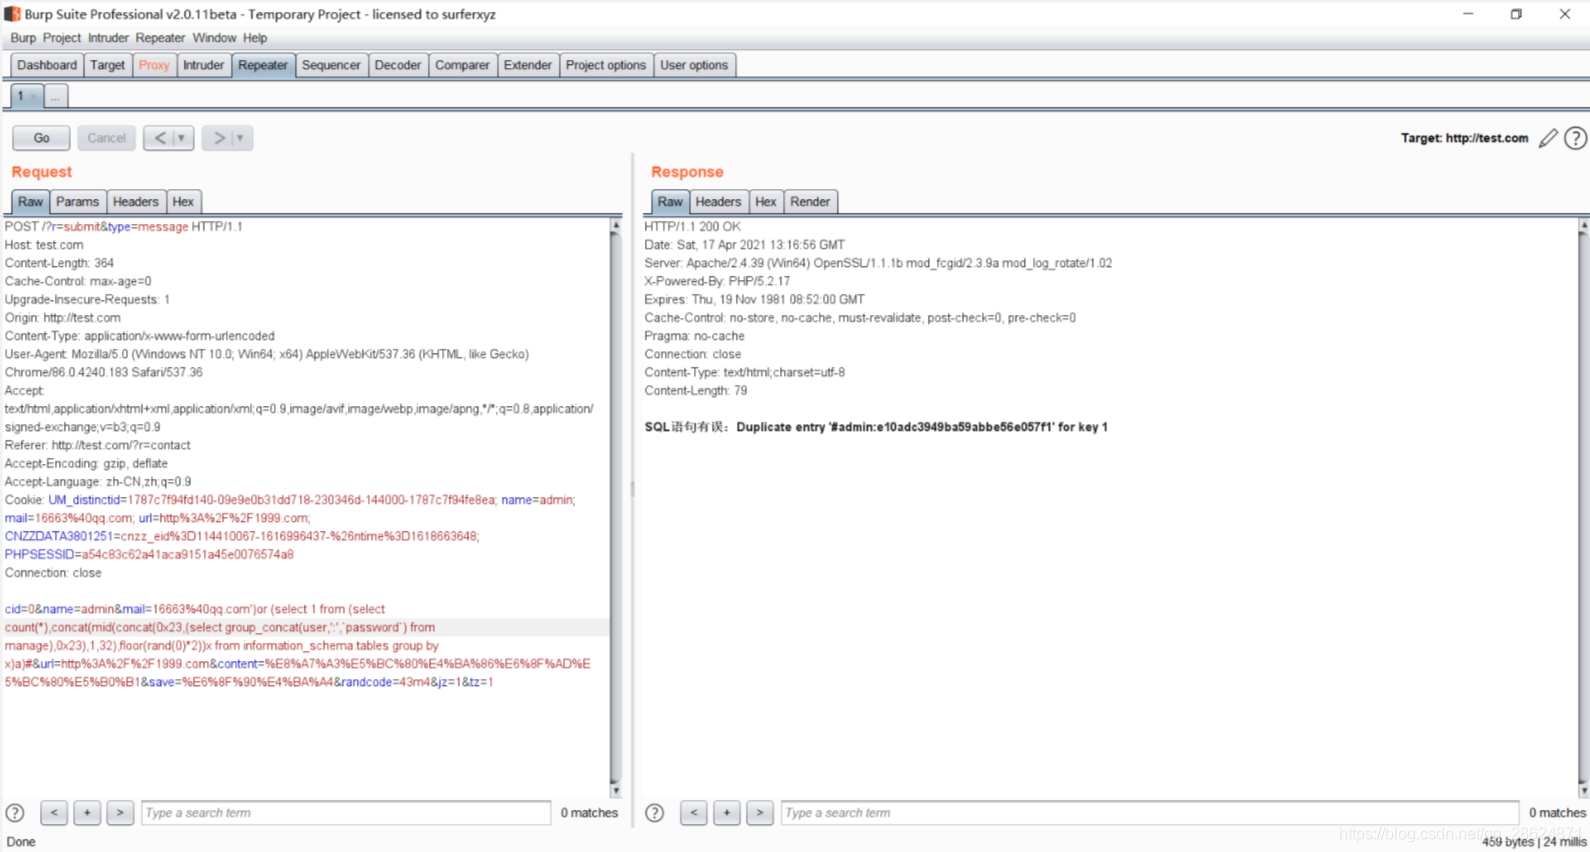Switch to the Target tab
Viewport: 1590px width, 852px height.
(x=107, y=65)
